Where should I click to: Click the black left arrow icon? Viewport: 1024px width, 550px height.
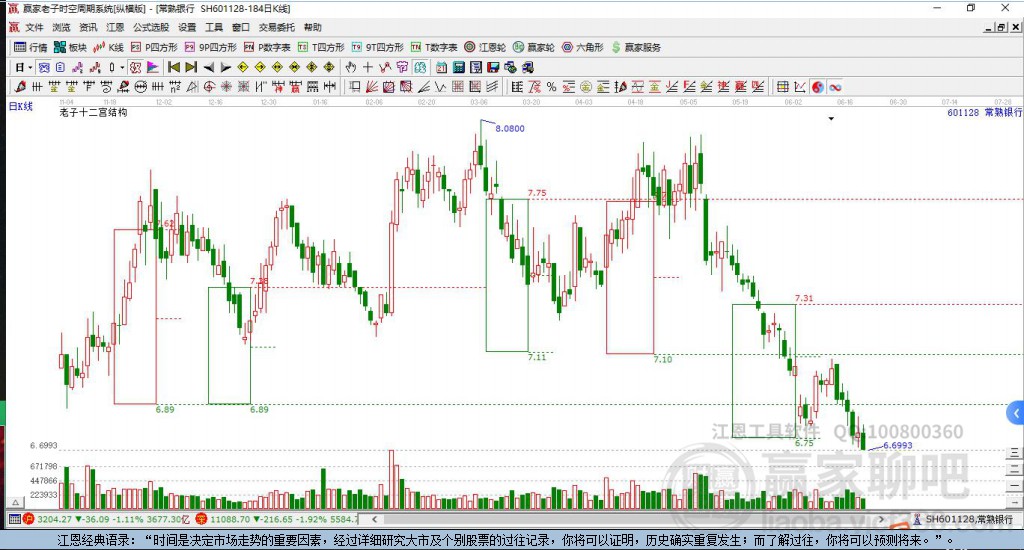[209, 67]
